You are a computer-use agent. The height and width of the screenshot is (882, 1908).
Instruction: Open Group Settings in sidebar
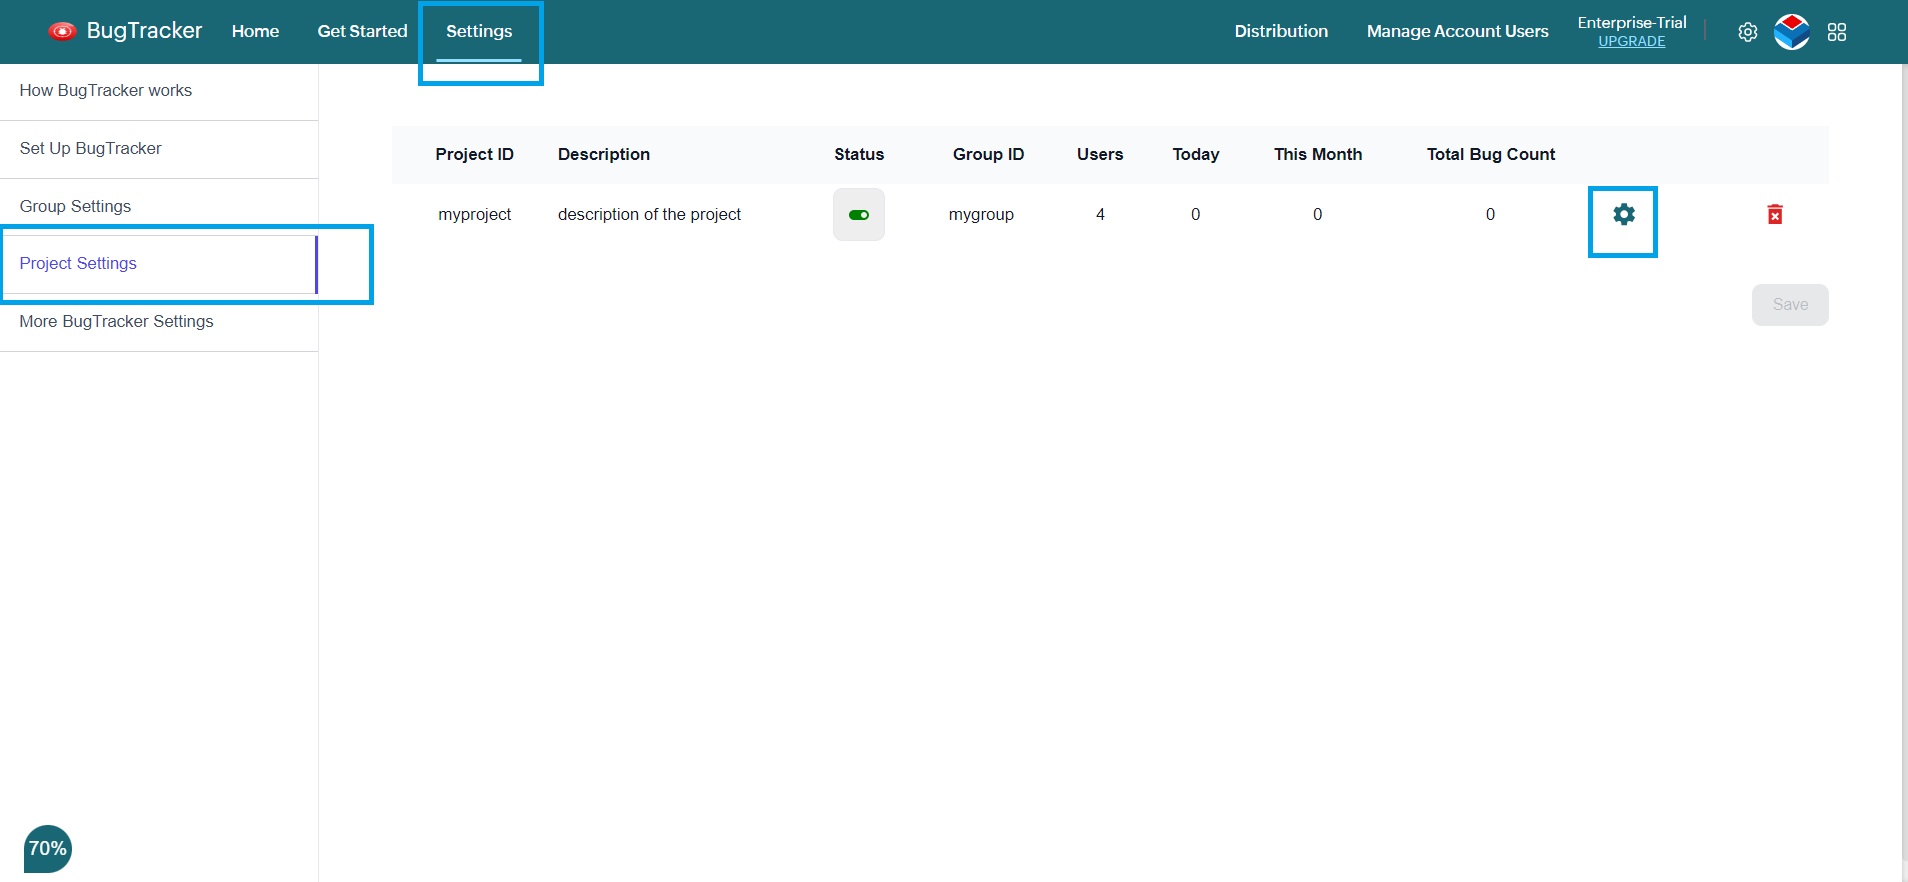[159, 207]
